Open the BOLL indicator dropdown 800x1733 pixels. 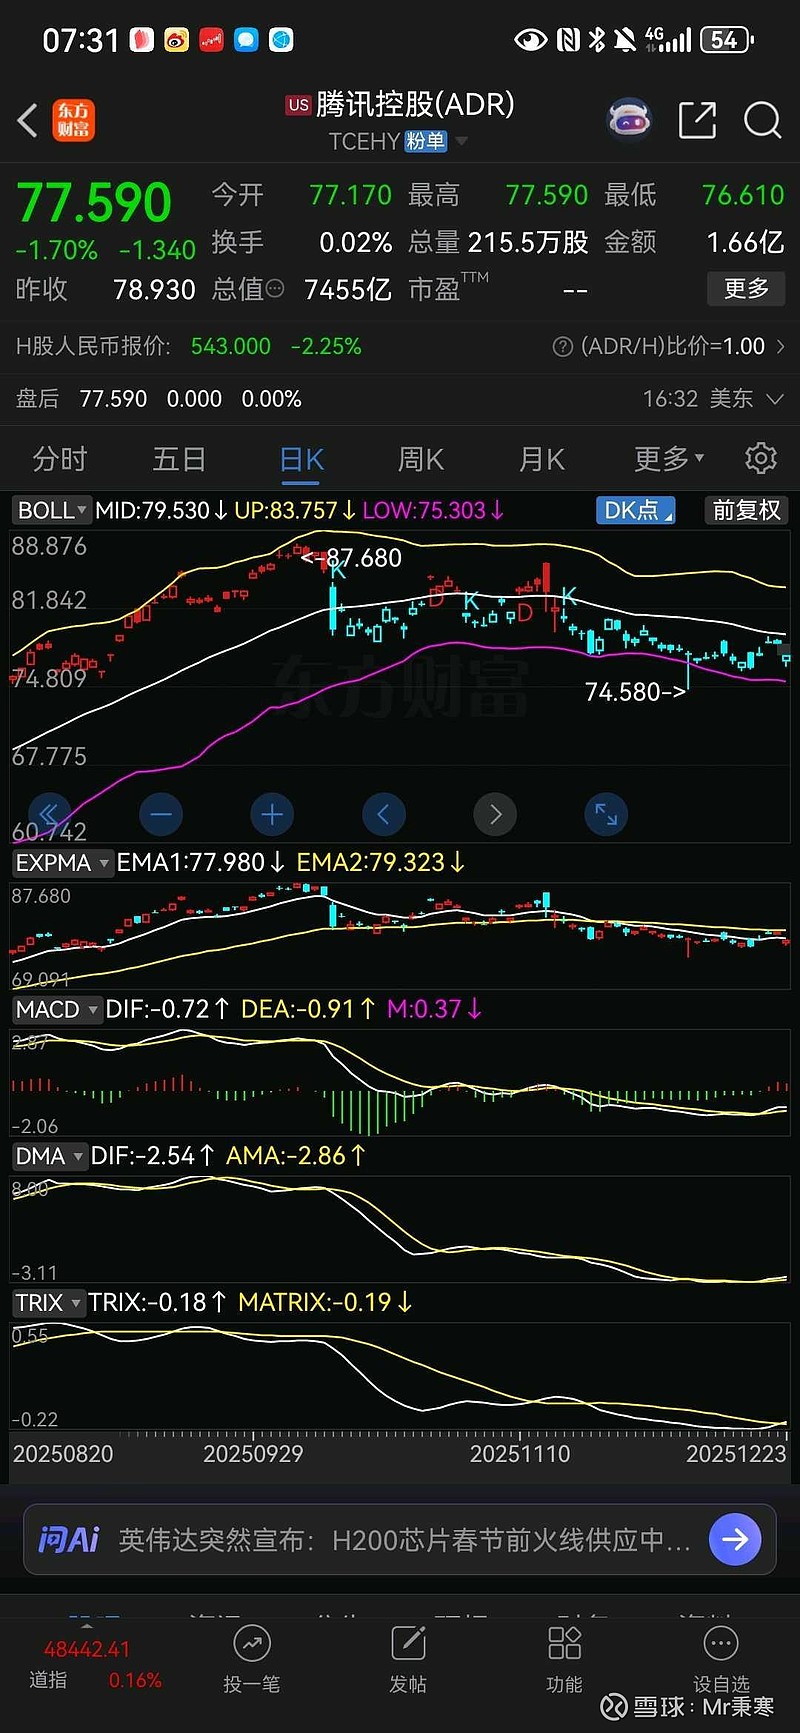coord(52,510)
